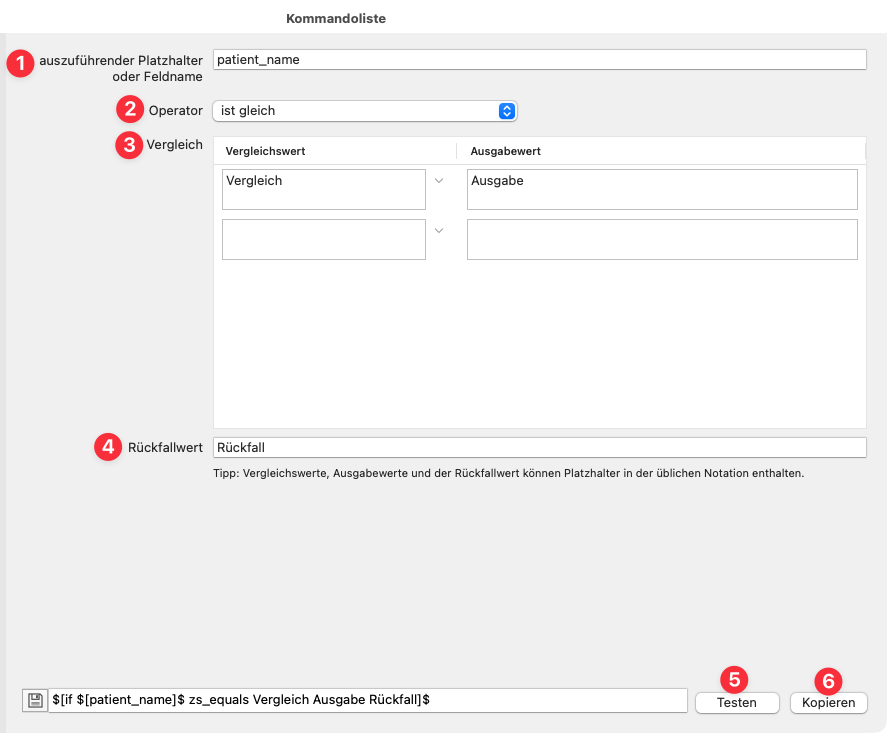This screenshot has width=891, height=736.
Task: Click the red number 6 badge above Kopieren
Action: (x=828, y=680)
